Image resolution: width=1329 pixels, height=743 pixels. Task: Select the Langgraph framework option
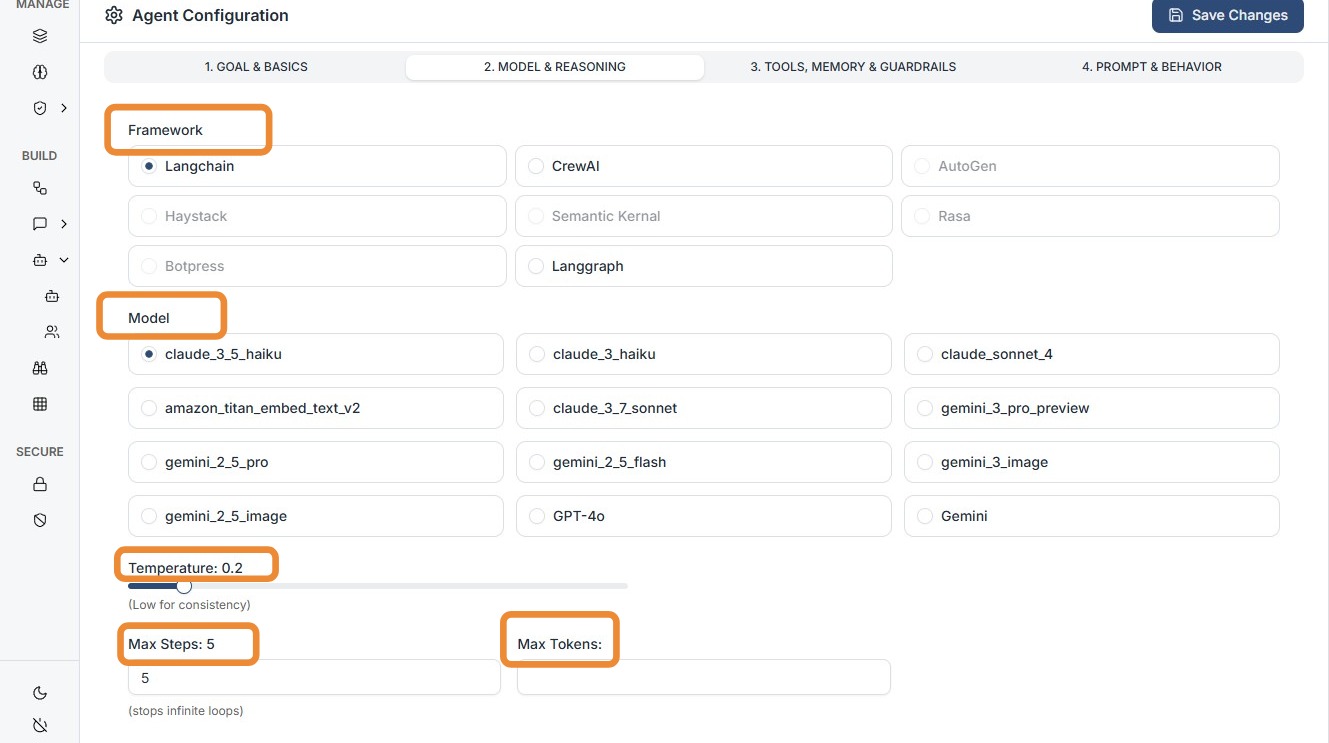pos(536,266)
